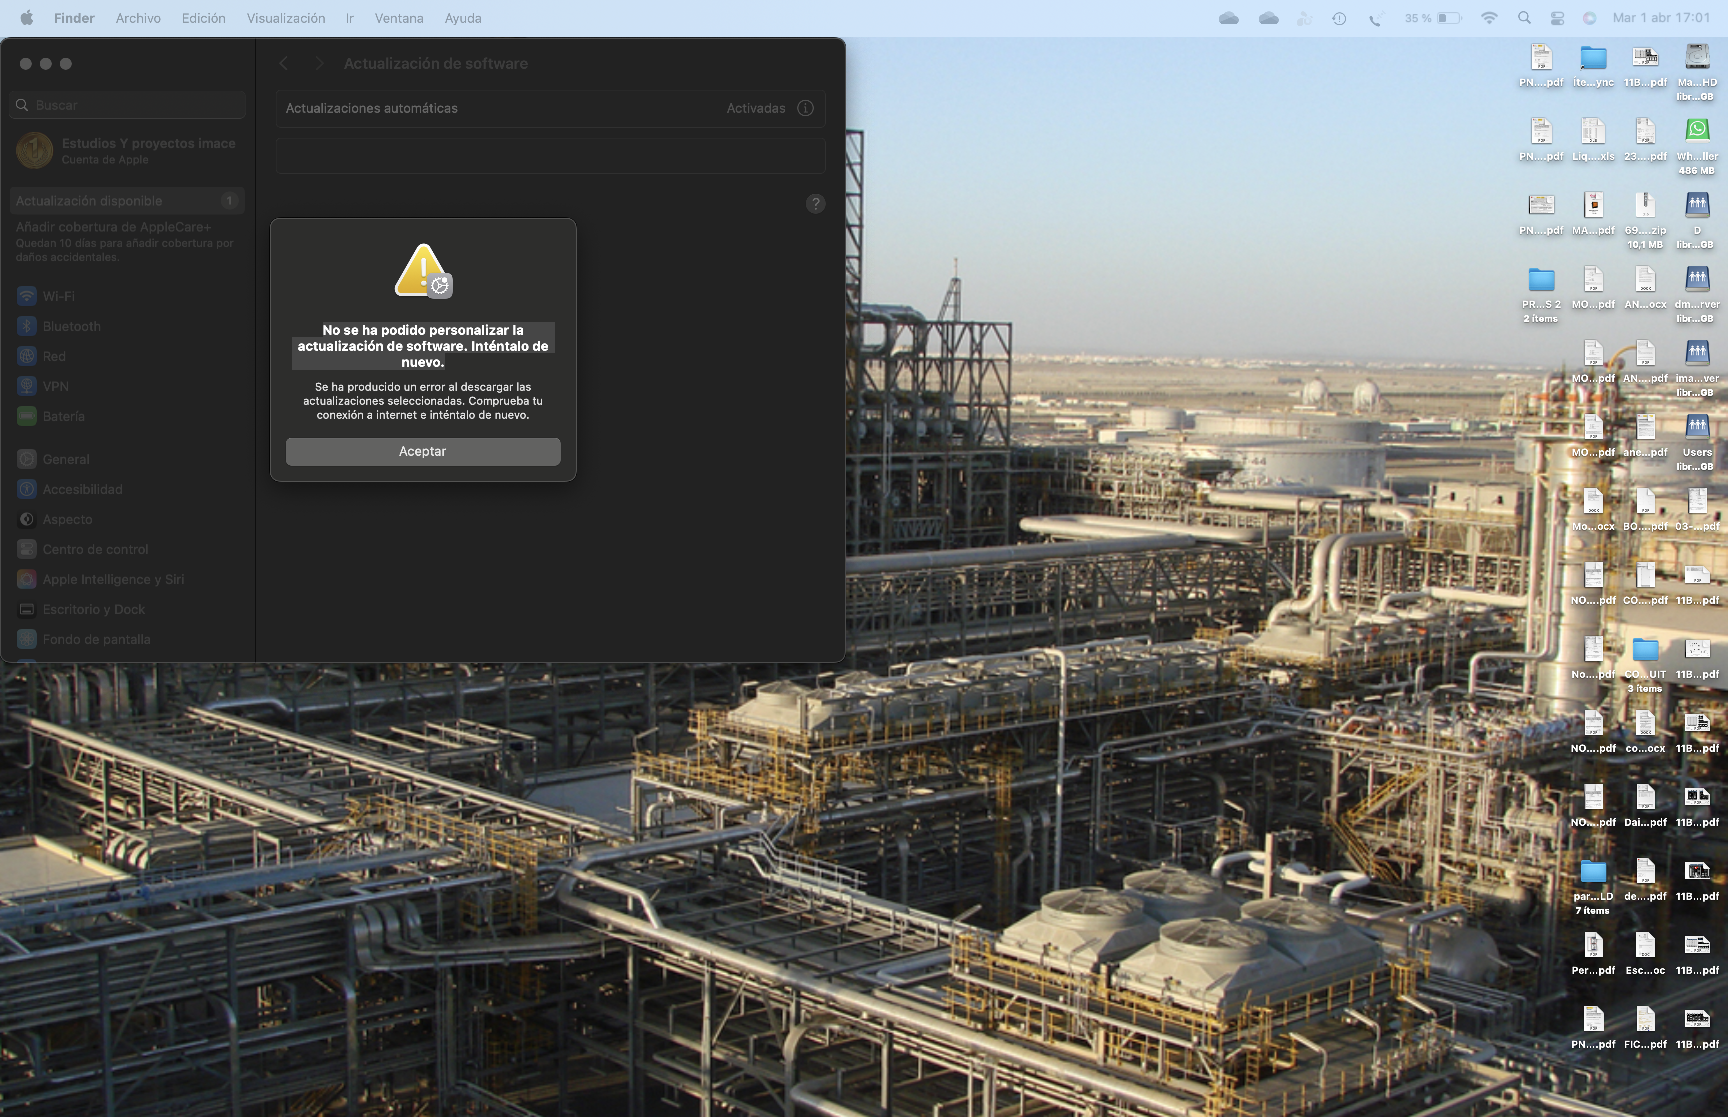Open the Apple menu

pyautogui.click(x=27, y=18)
